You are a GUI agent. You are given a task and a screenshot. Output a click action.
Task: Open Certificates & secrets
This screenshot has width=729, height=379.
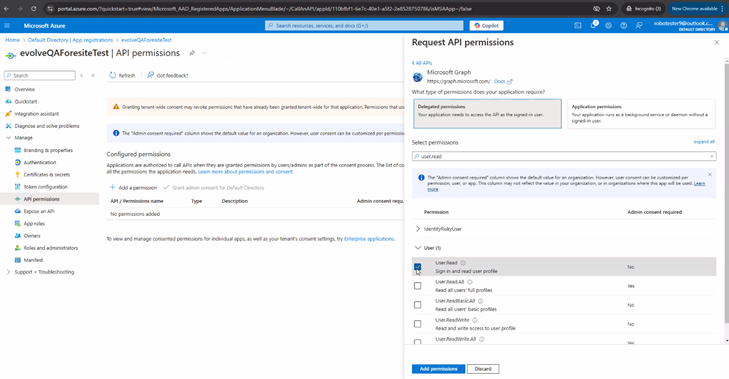pyautogui.click(x=46, y=174)
